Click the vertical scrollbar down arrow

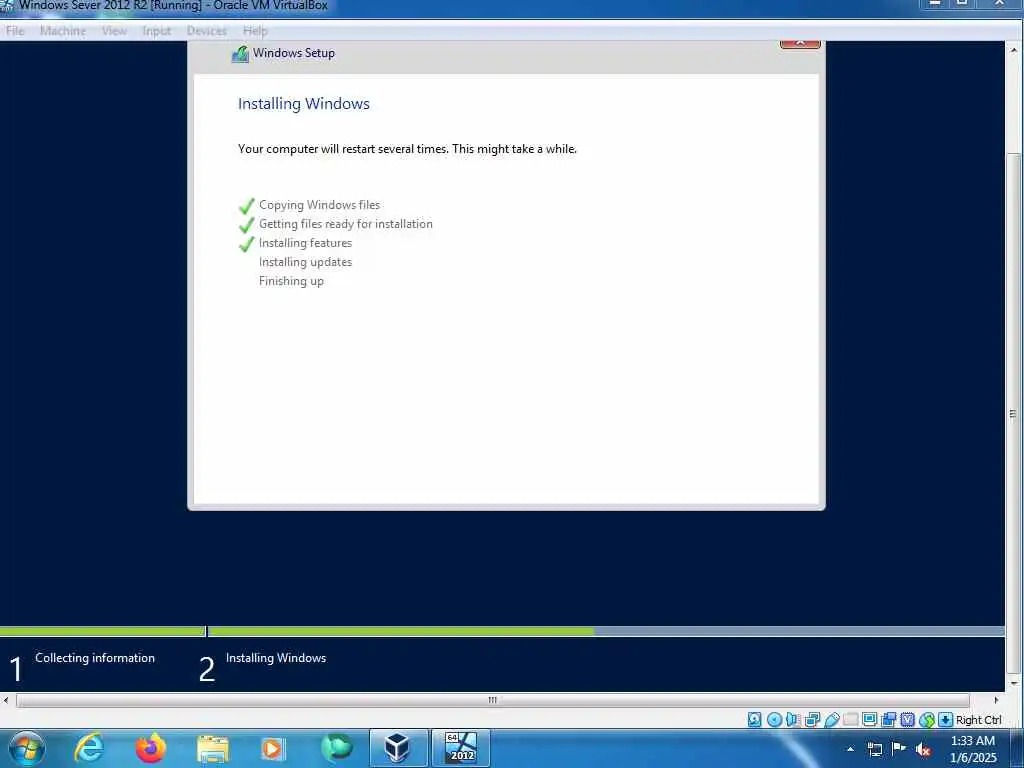[1014, 683]
